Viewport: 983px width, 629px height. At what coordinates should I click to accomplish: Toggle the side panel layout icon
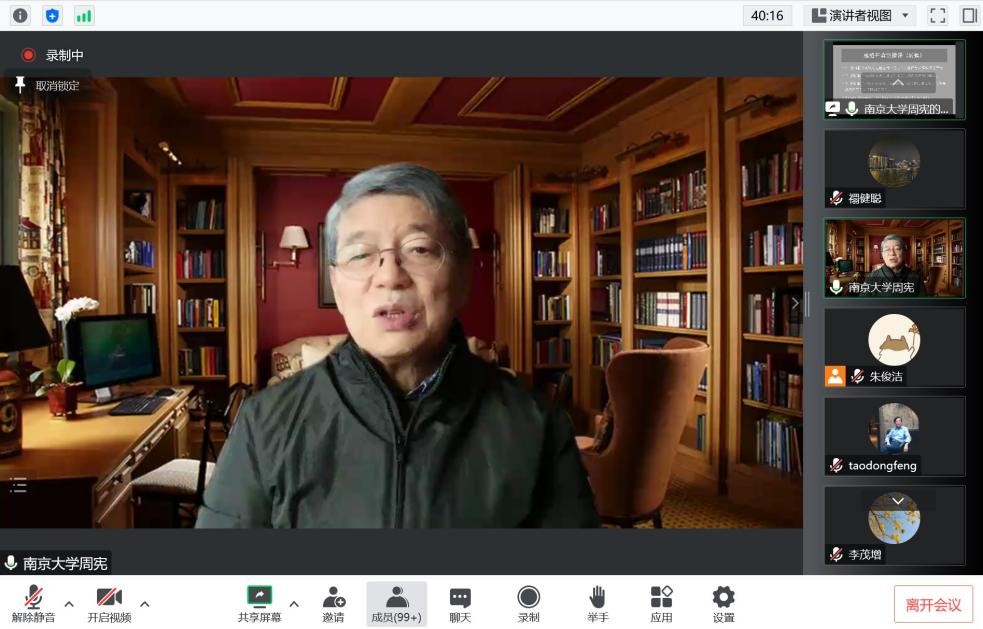969,15
